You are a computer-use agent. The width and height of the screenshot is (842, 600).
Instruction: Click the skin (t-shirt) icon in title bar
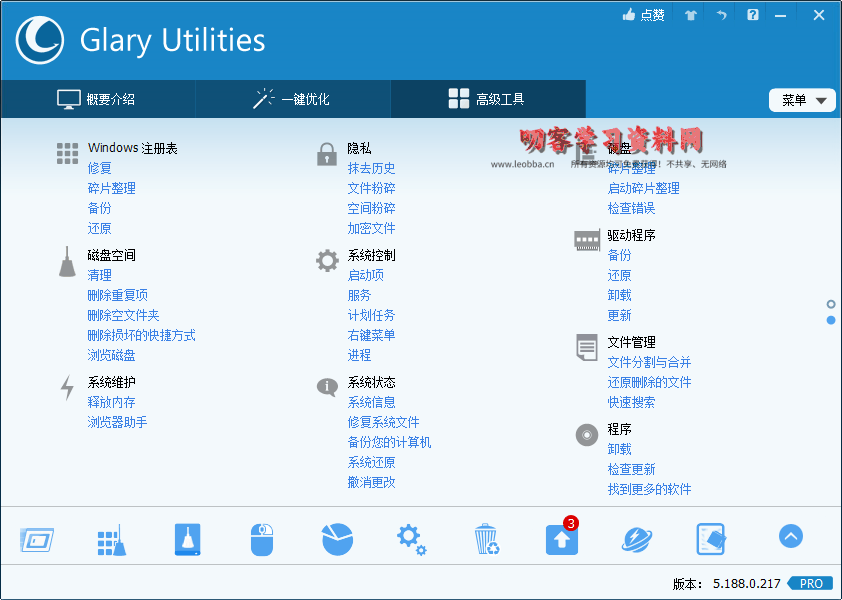click(690, 15)
